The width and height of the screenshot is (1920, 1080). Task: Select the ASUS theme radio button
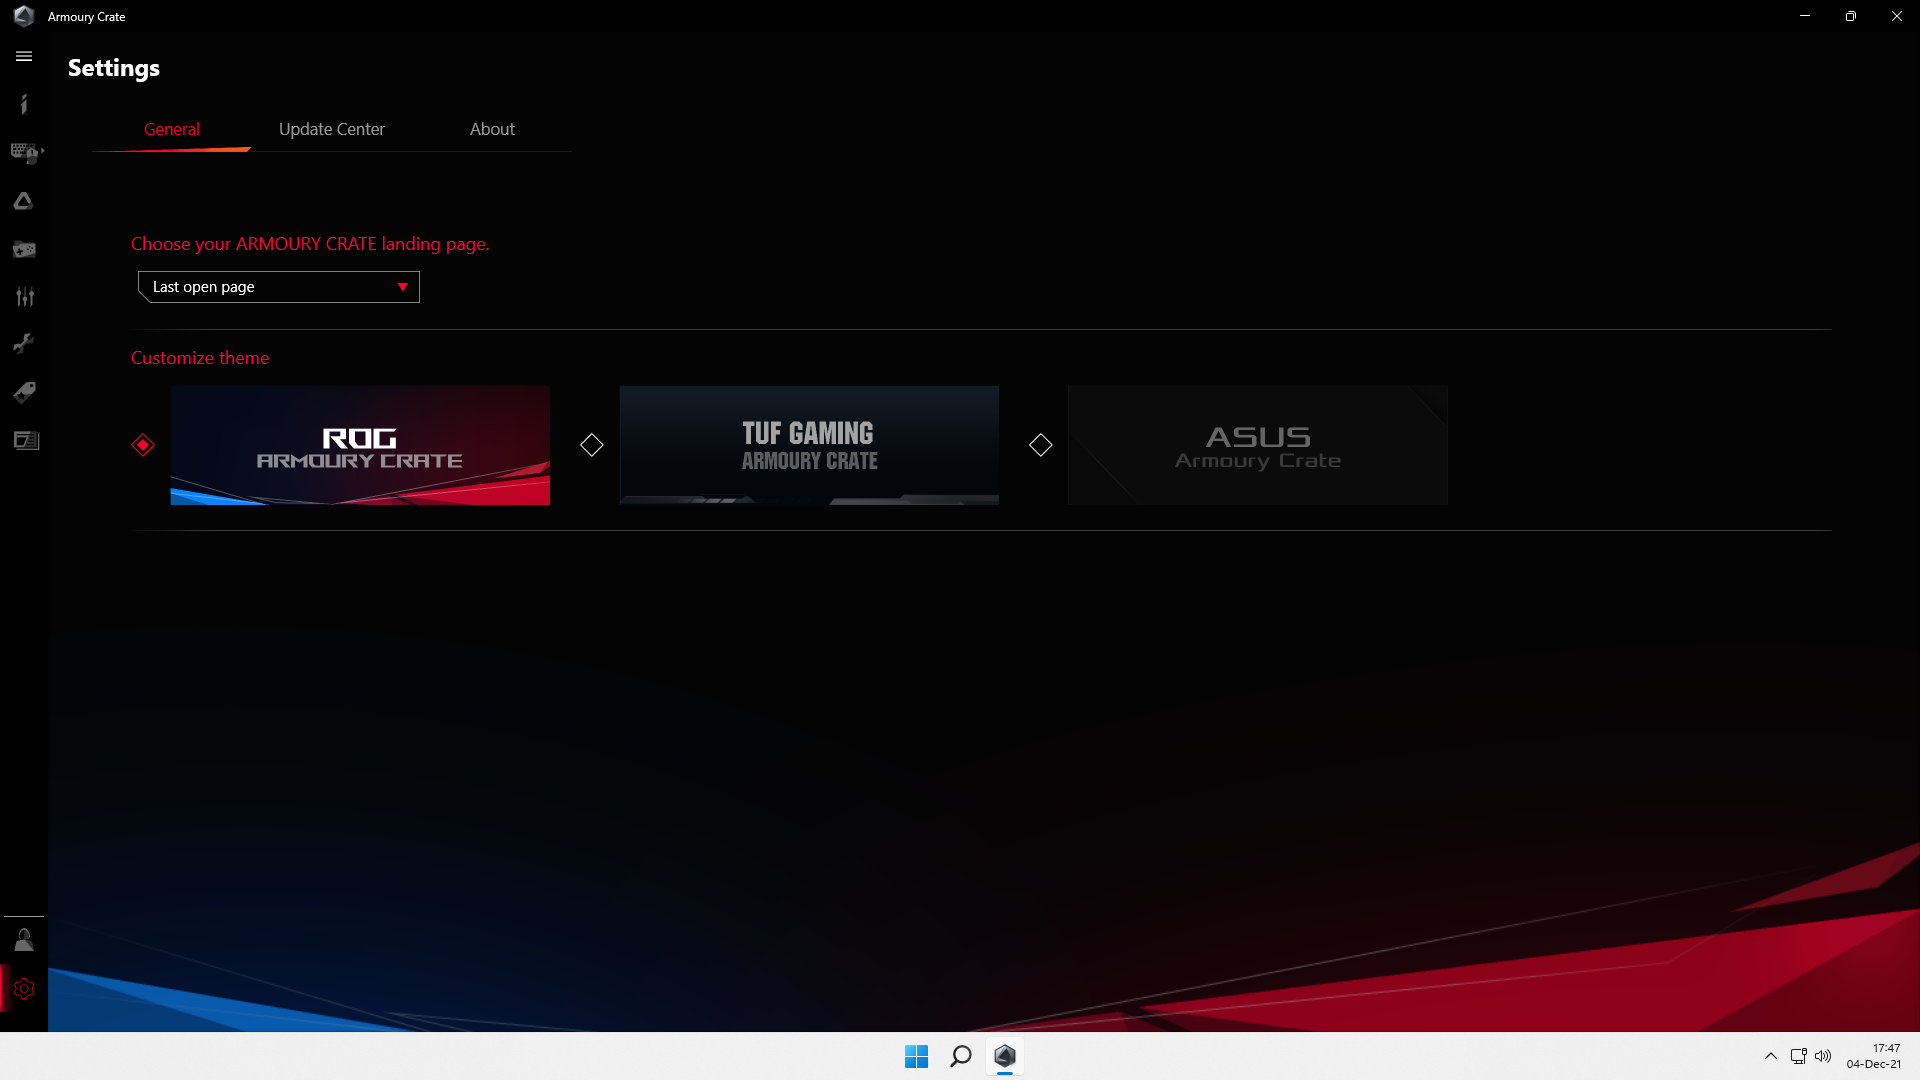(x=1041, y=445)
